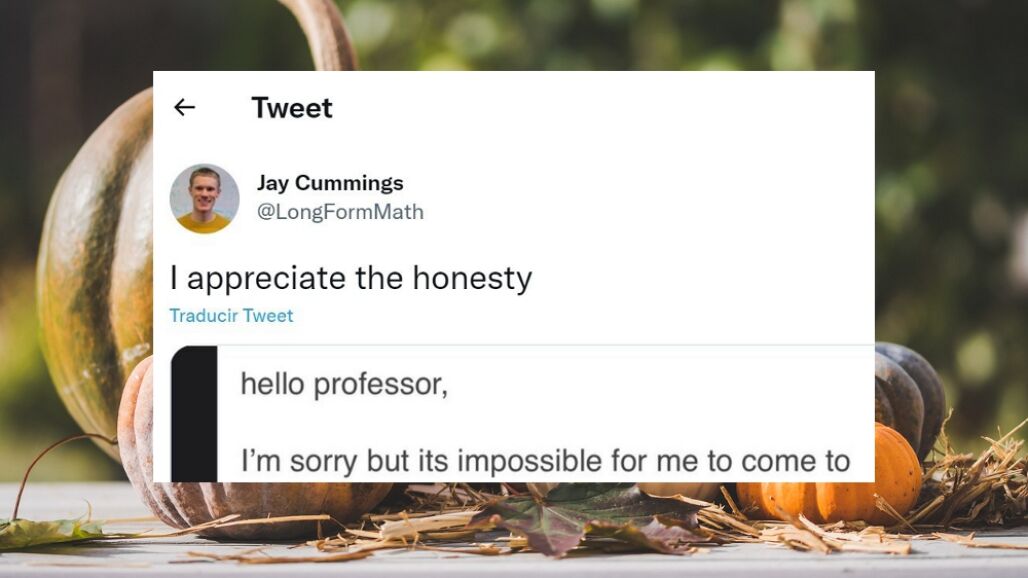Click the large striped green pumpkin
Viewport: 1028px width, 578px height.
point(97,262)
